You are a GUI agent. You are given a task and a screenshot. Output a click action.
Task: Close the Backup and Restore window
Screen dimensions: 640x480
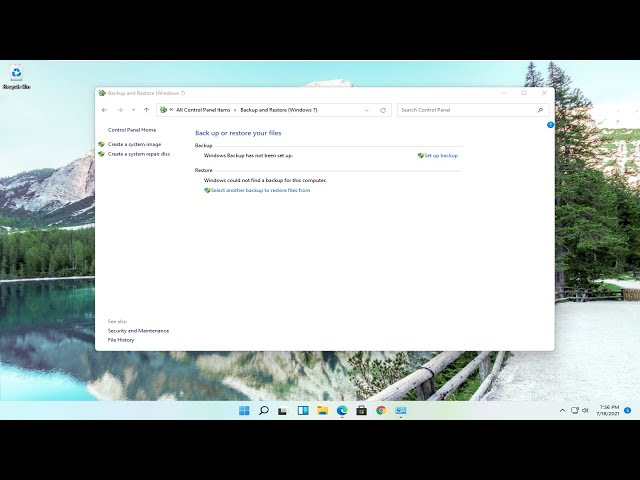(x=544, y=93)
